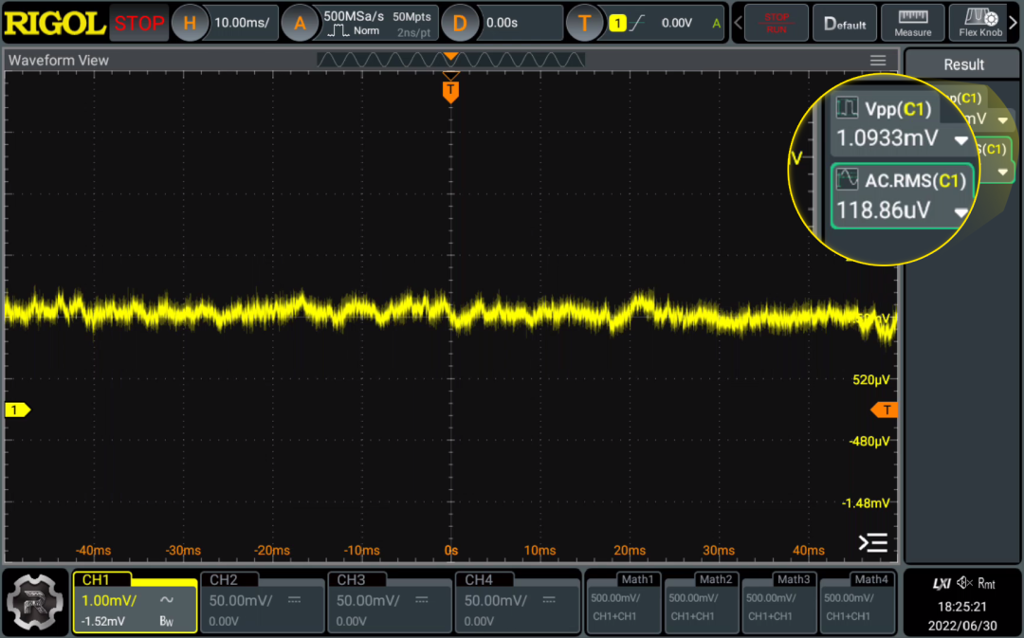Enable channel CH2
This screenshot has width=1024, height=638.
tap(261, 601)
